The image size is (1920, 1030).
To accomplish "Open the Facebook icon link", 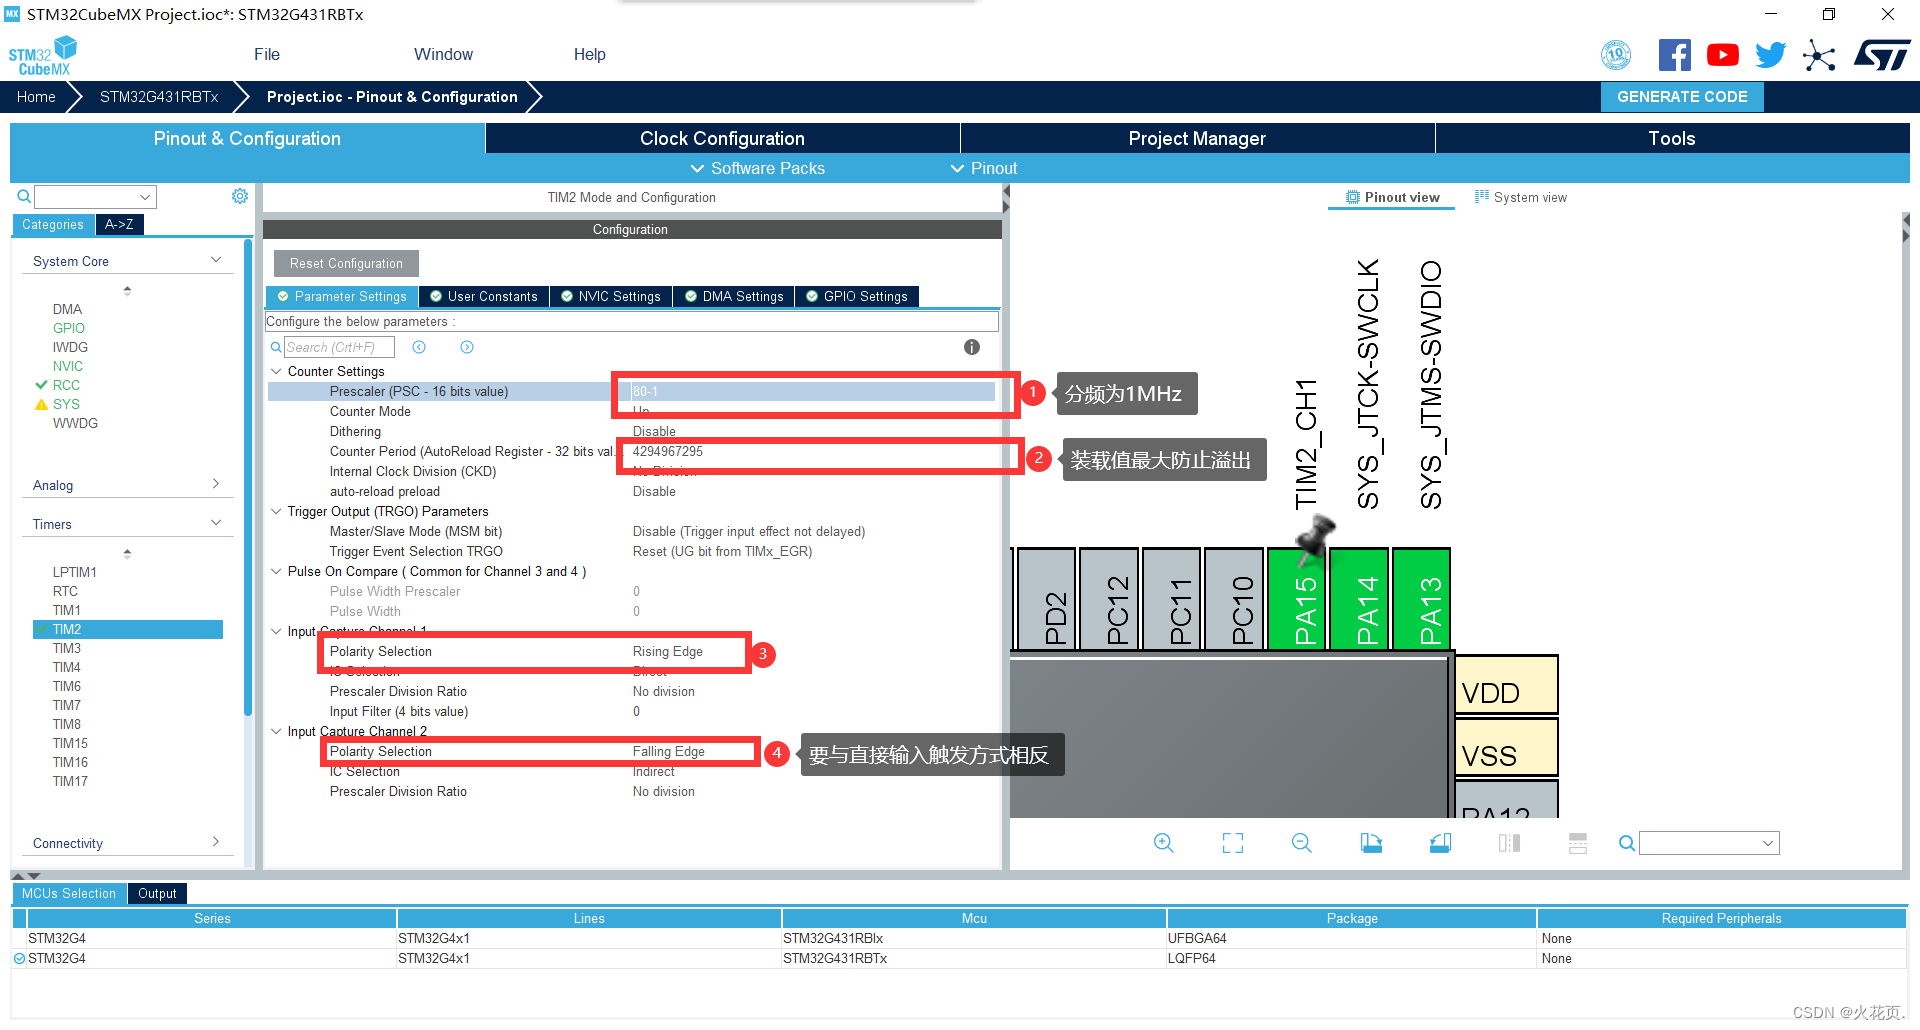I will point(1674,55).
